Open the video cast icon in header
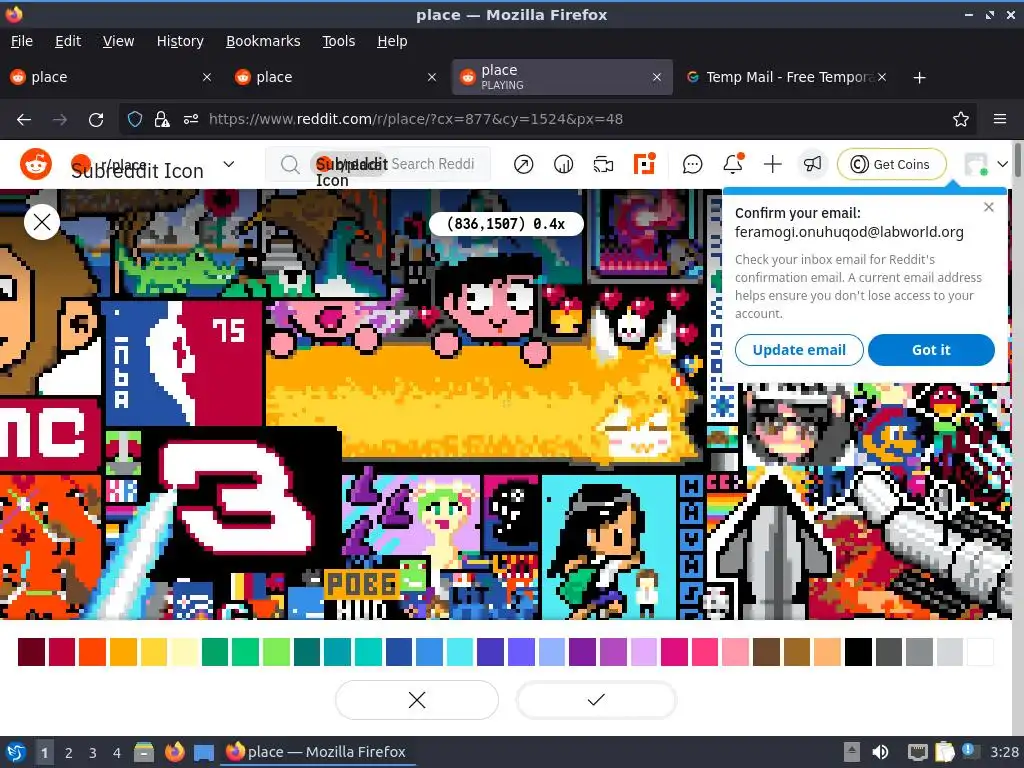1024x768 pixels. 603,165
